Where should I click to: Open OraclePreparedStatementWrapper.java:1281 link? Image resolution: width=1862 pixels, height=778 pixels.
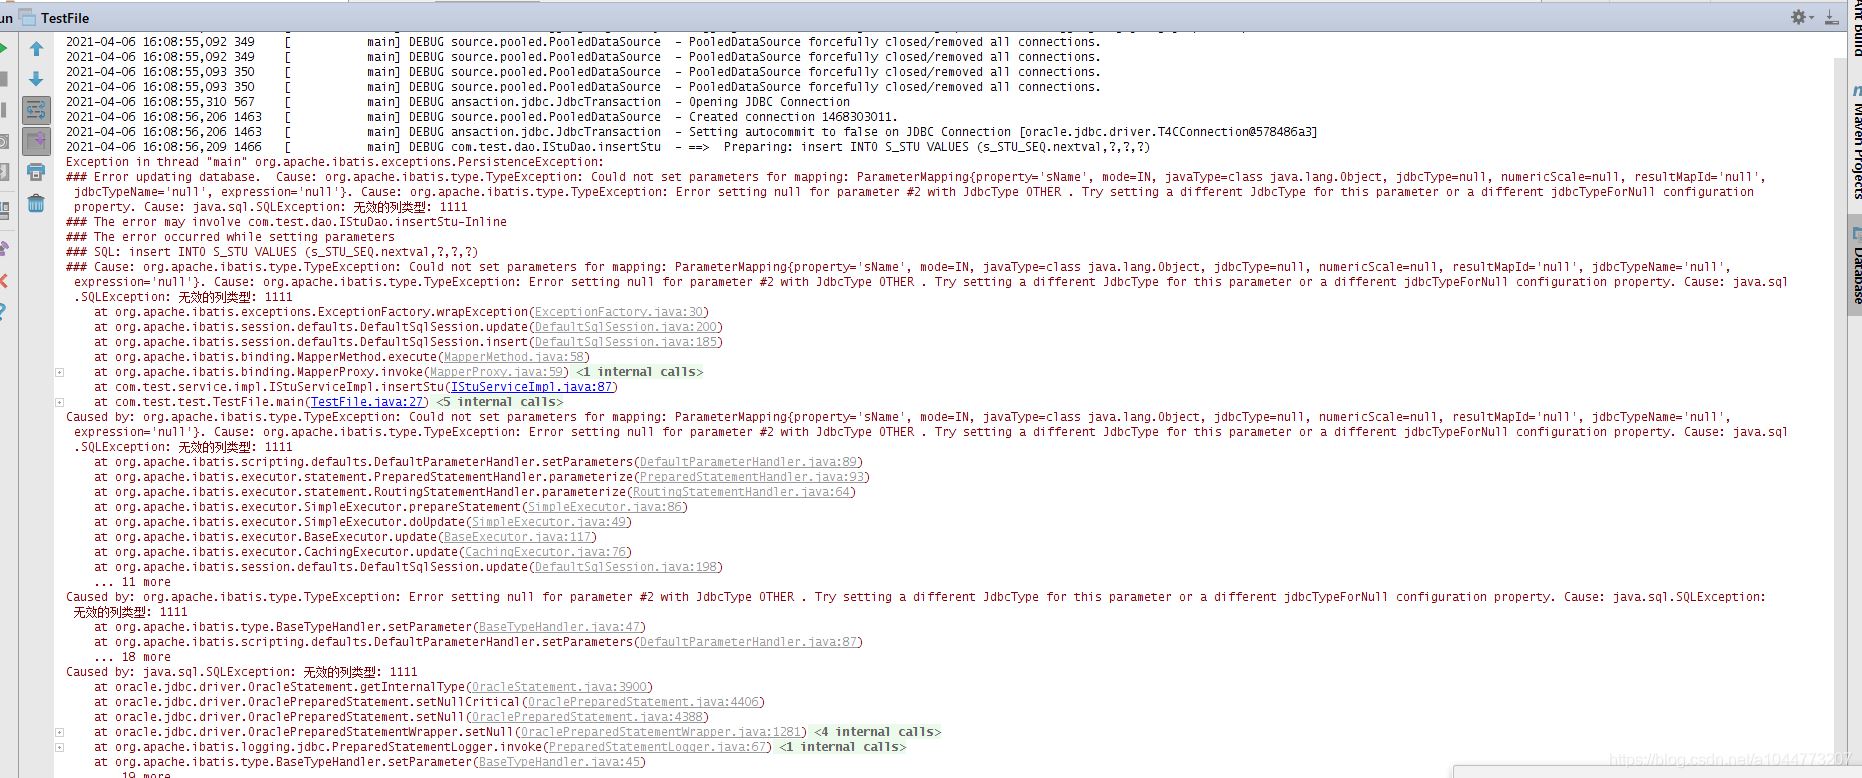tap(661, 732)
